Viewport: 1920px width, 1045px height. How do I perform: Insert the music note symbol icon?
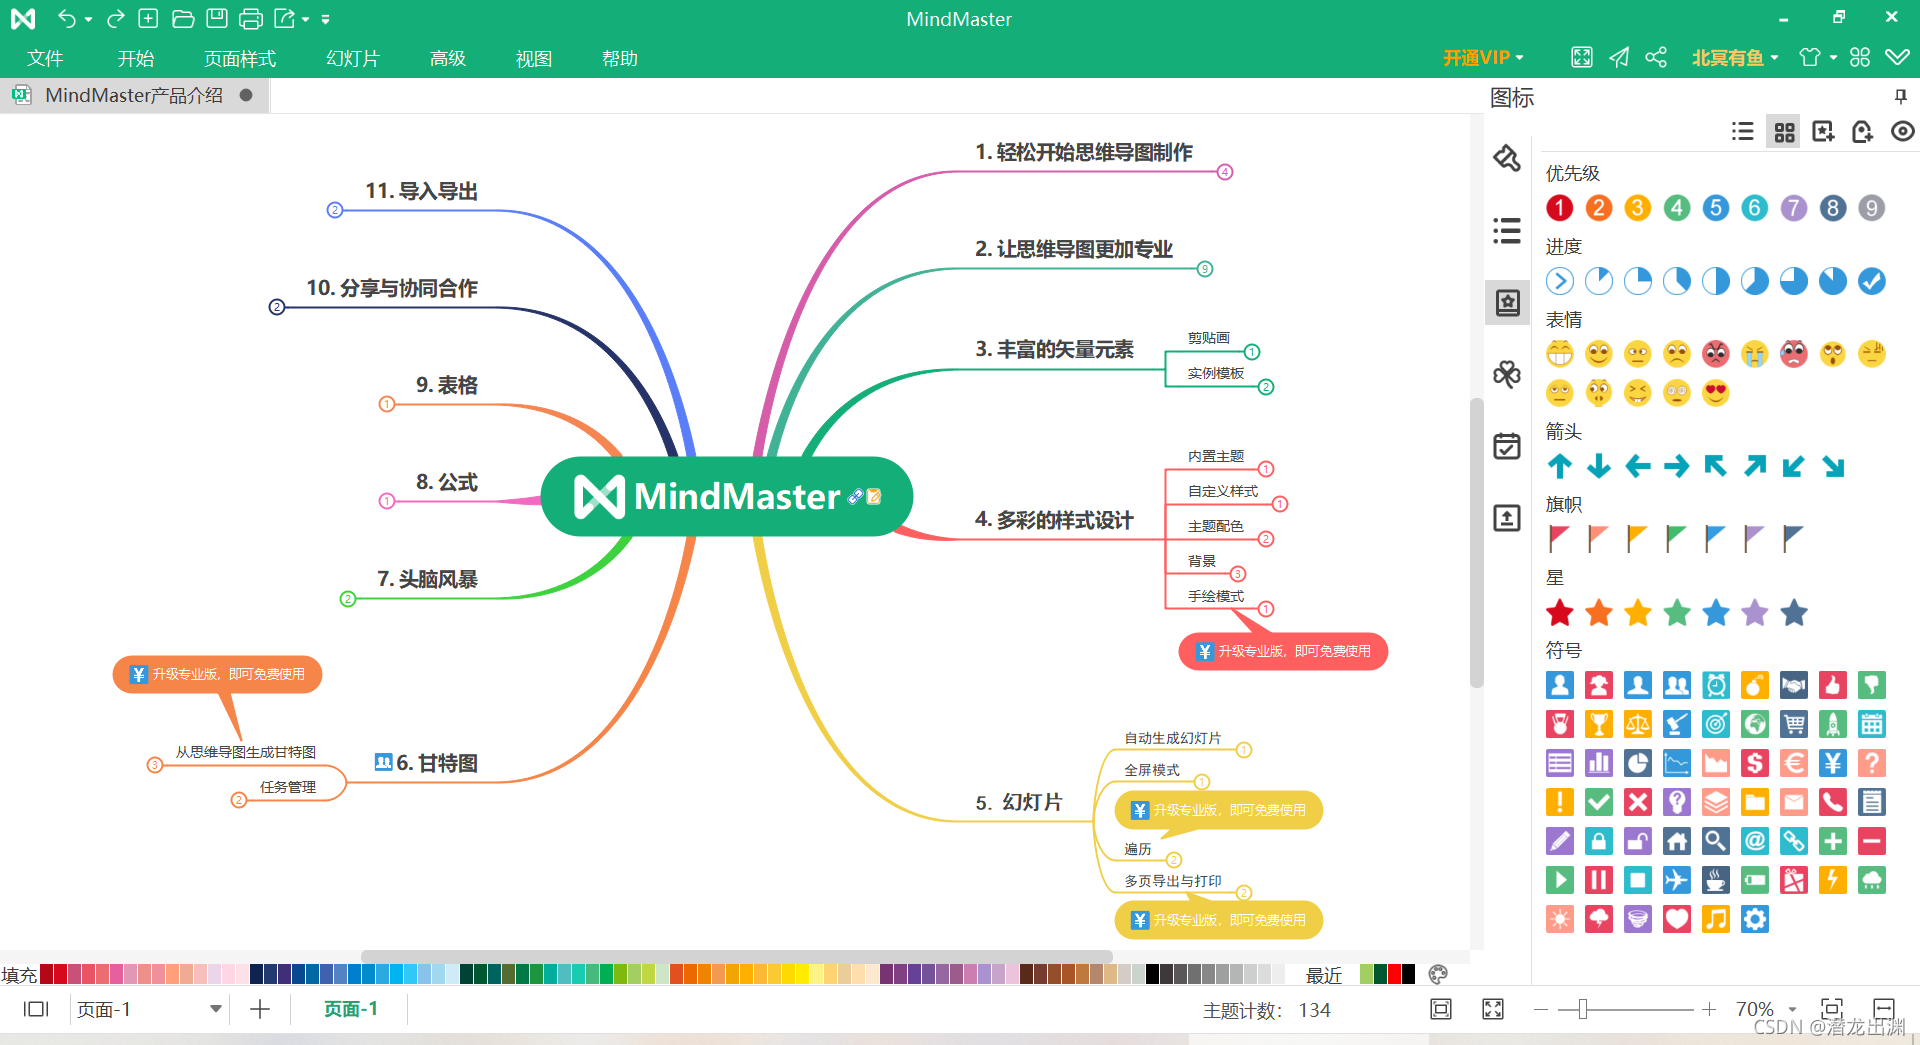(x=1716, y=919)
